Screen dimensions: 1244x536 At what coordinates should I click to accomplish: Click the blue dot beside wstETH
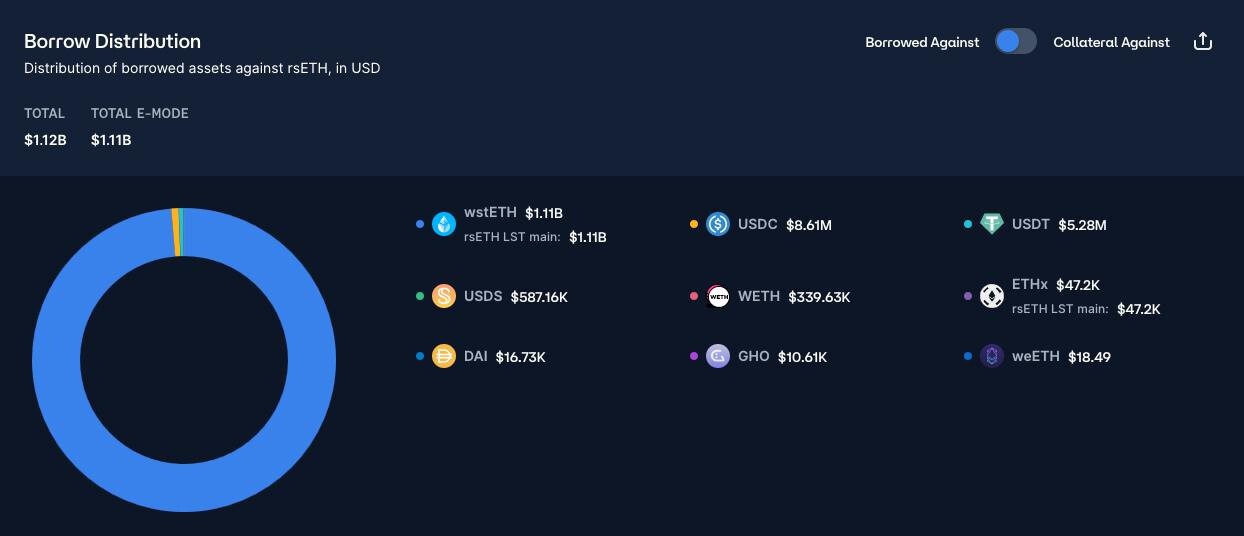point(420,224)
